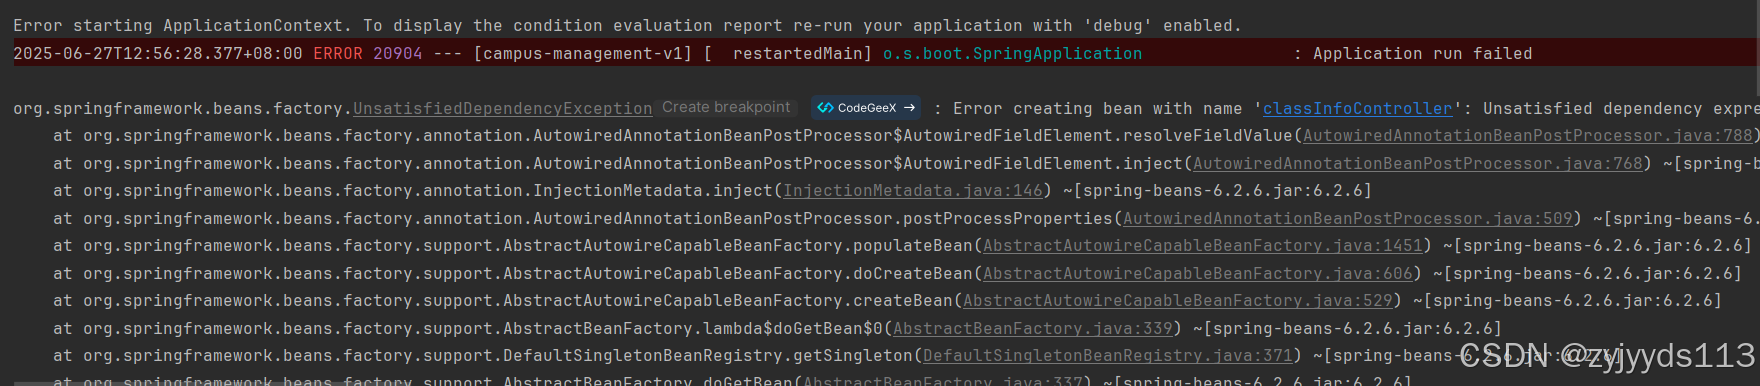Click the Create breakpoint hint

coord(726,107)
